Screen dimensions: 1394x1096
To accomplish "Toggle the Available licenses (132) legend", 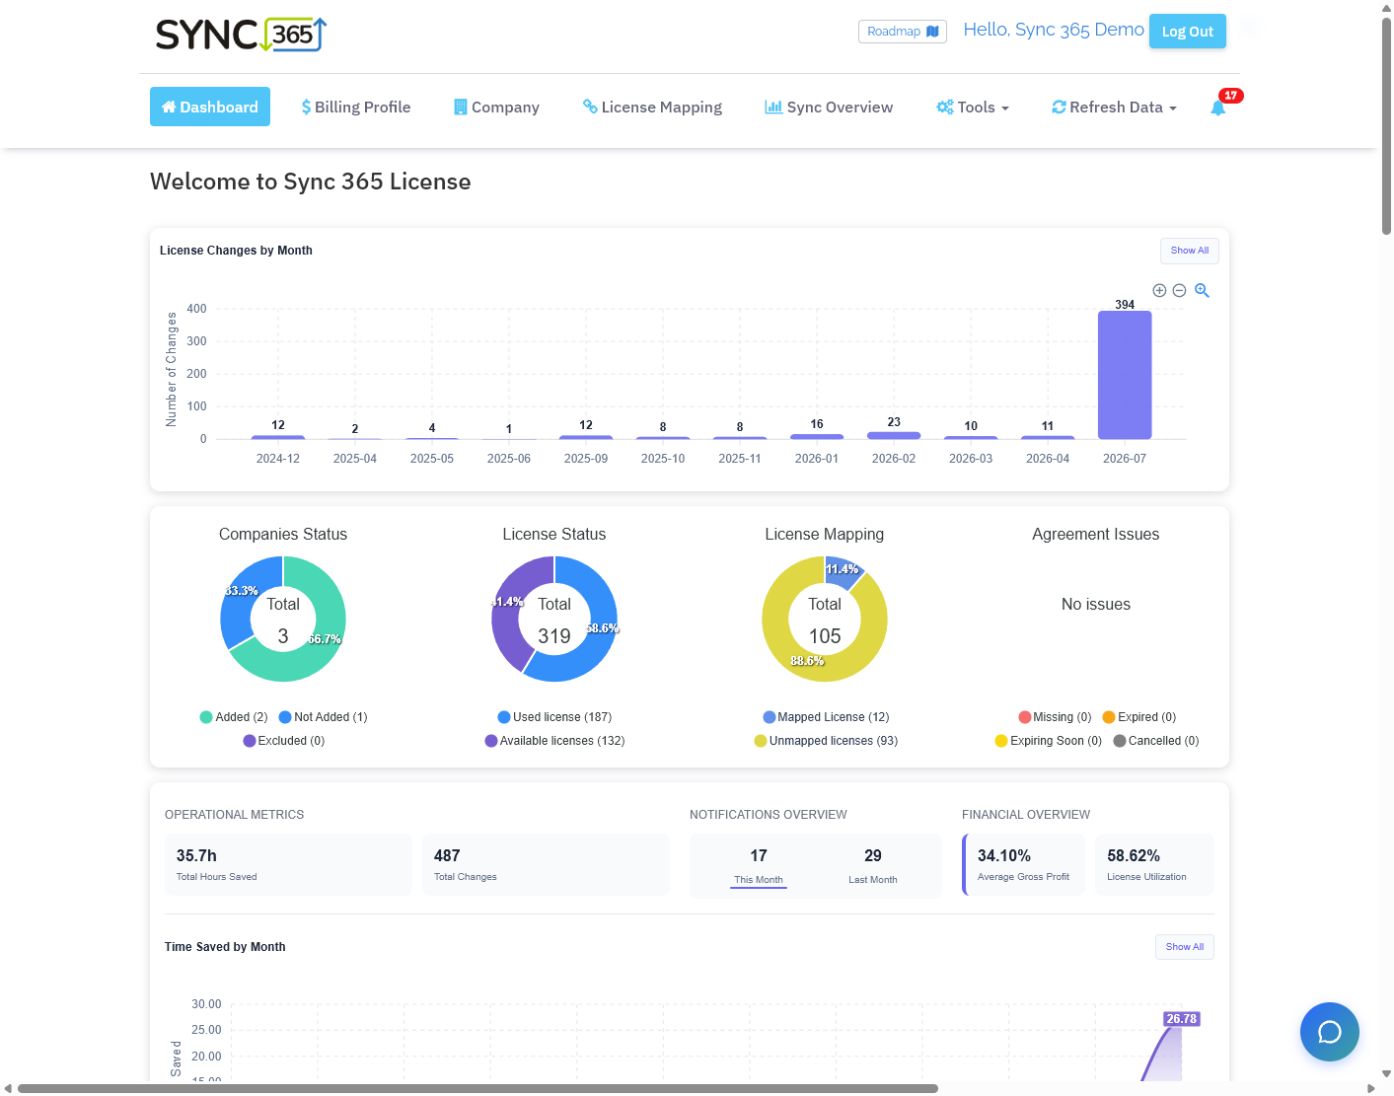I will 555,741.
